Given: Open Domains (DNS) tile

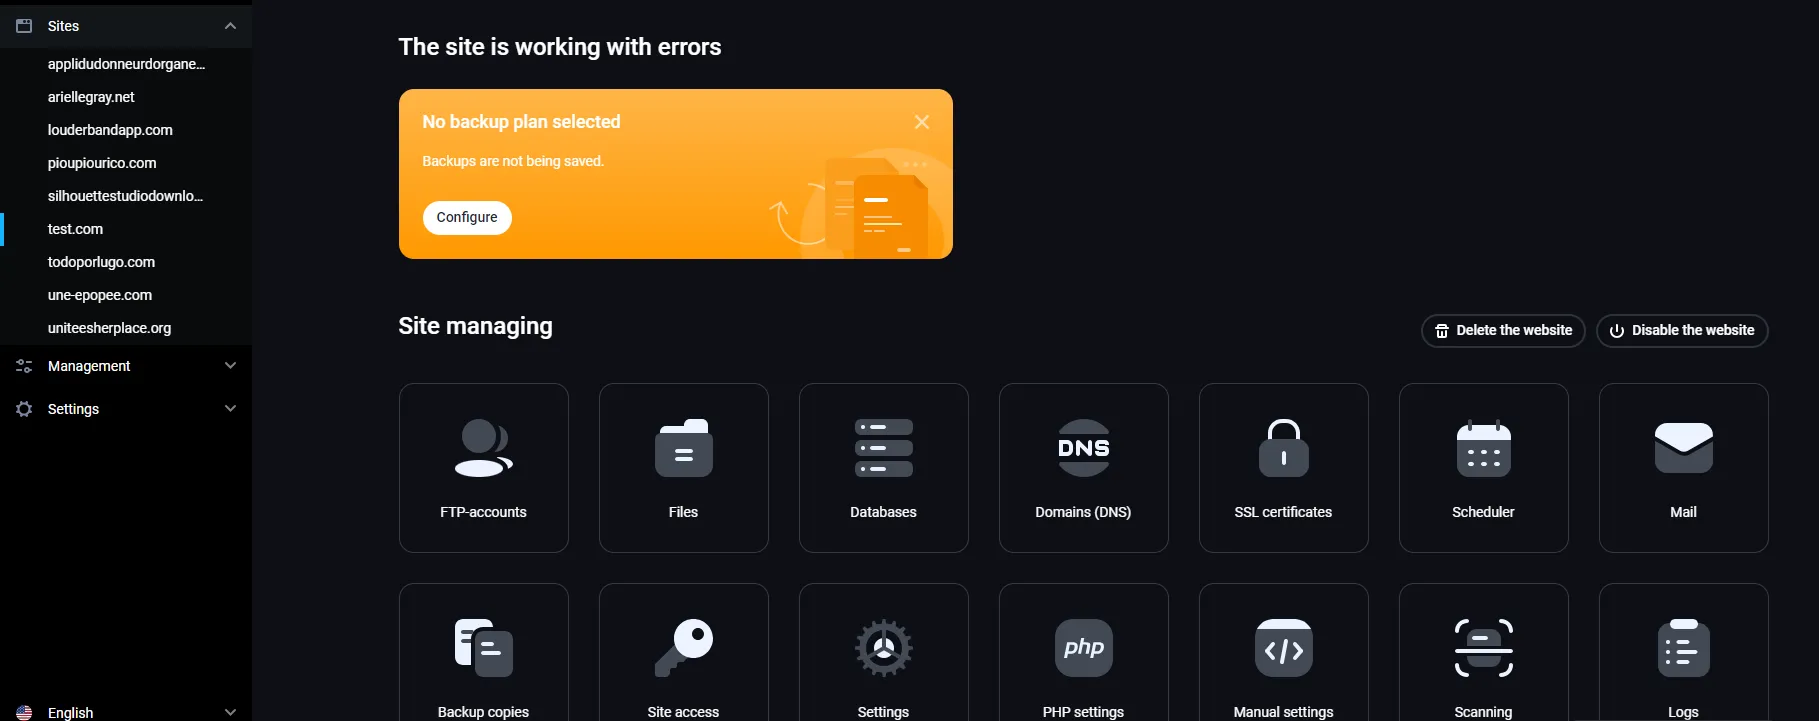Looking at the screenshot, I should 1083,468.
